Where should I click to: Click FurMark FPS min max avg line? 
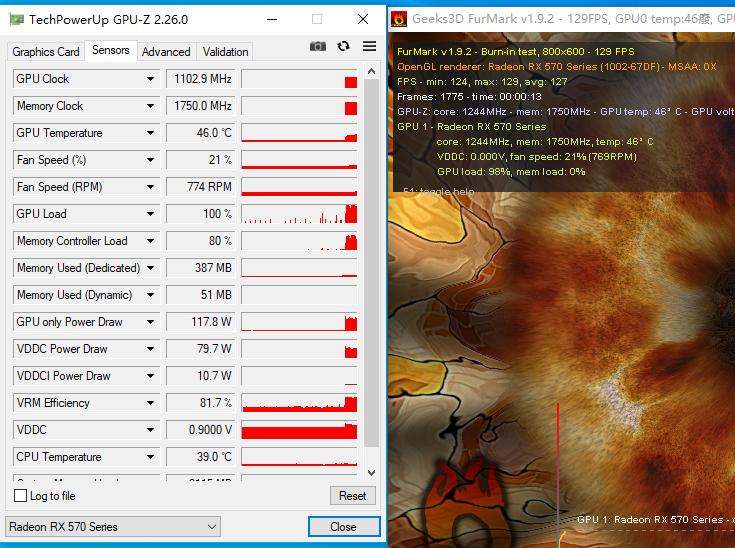pyautogui.click(x=482, y=82)
